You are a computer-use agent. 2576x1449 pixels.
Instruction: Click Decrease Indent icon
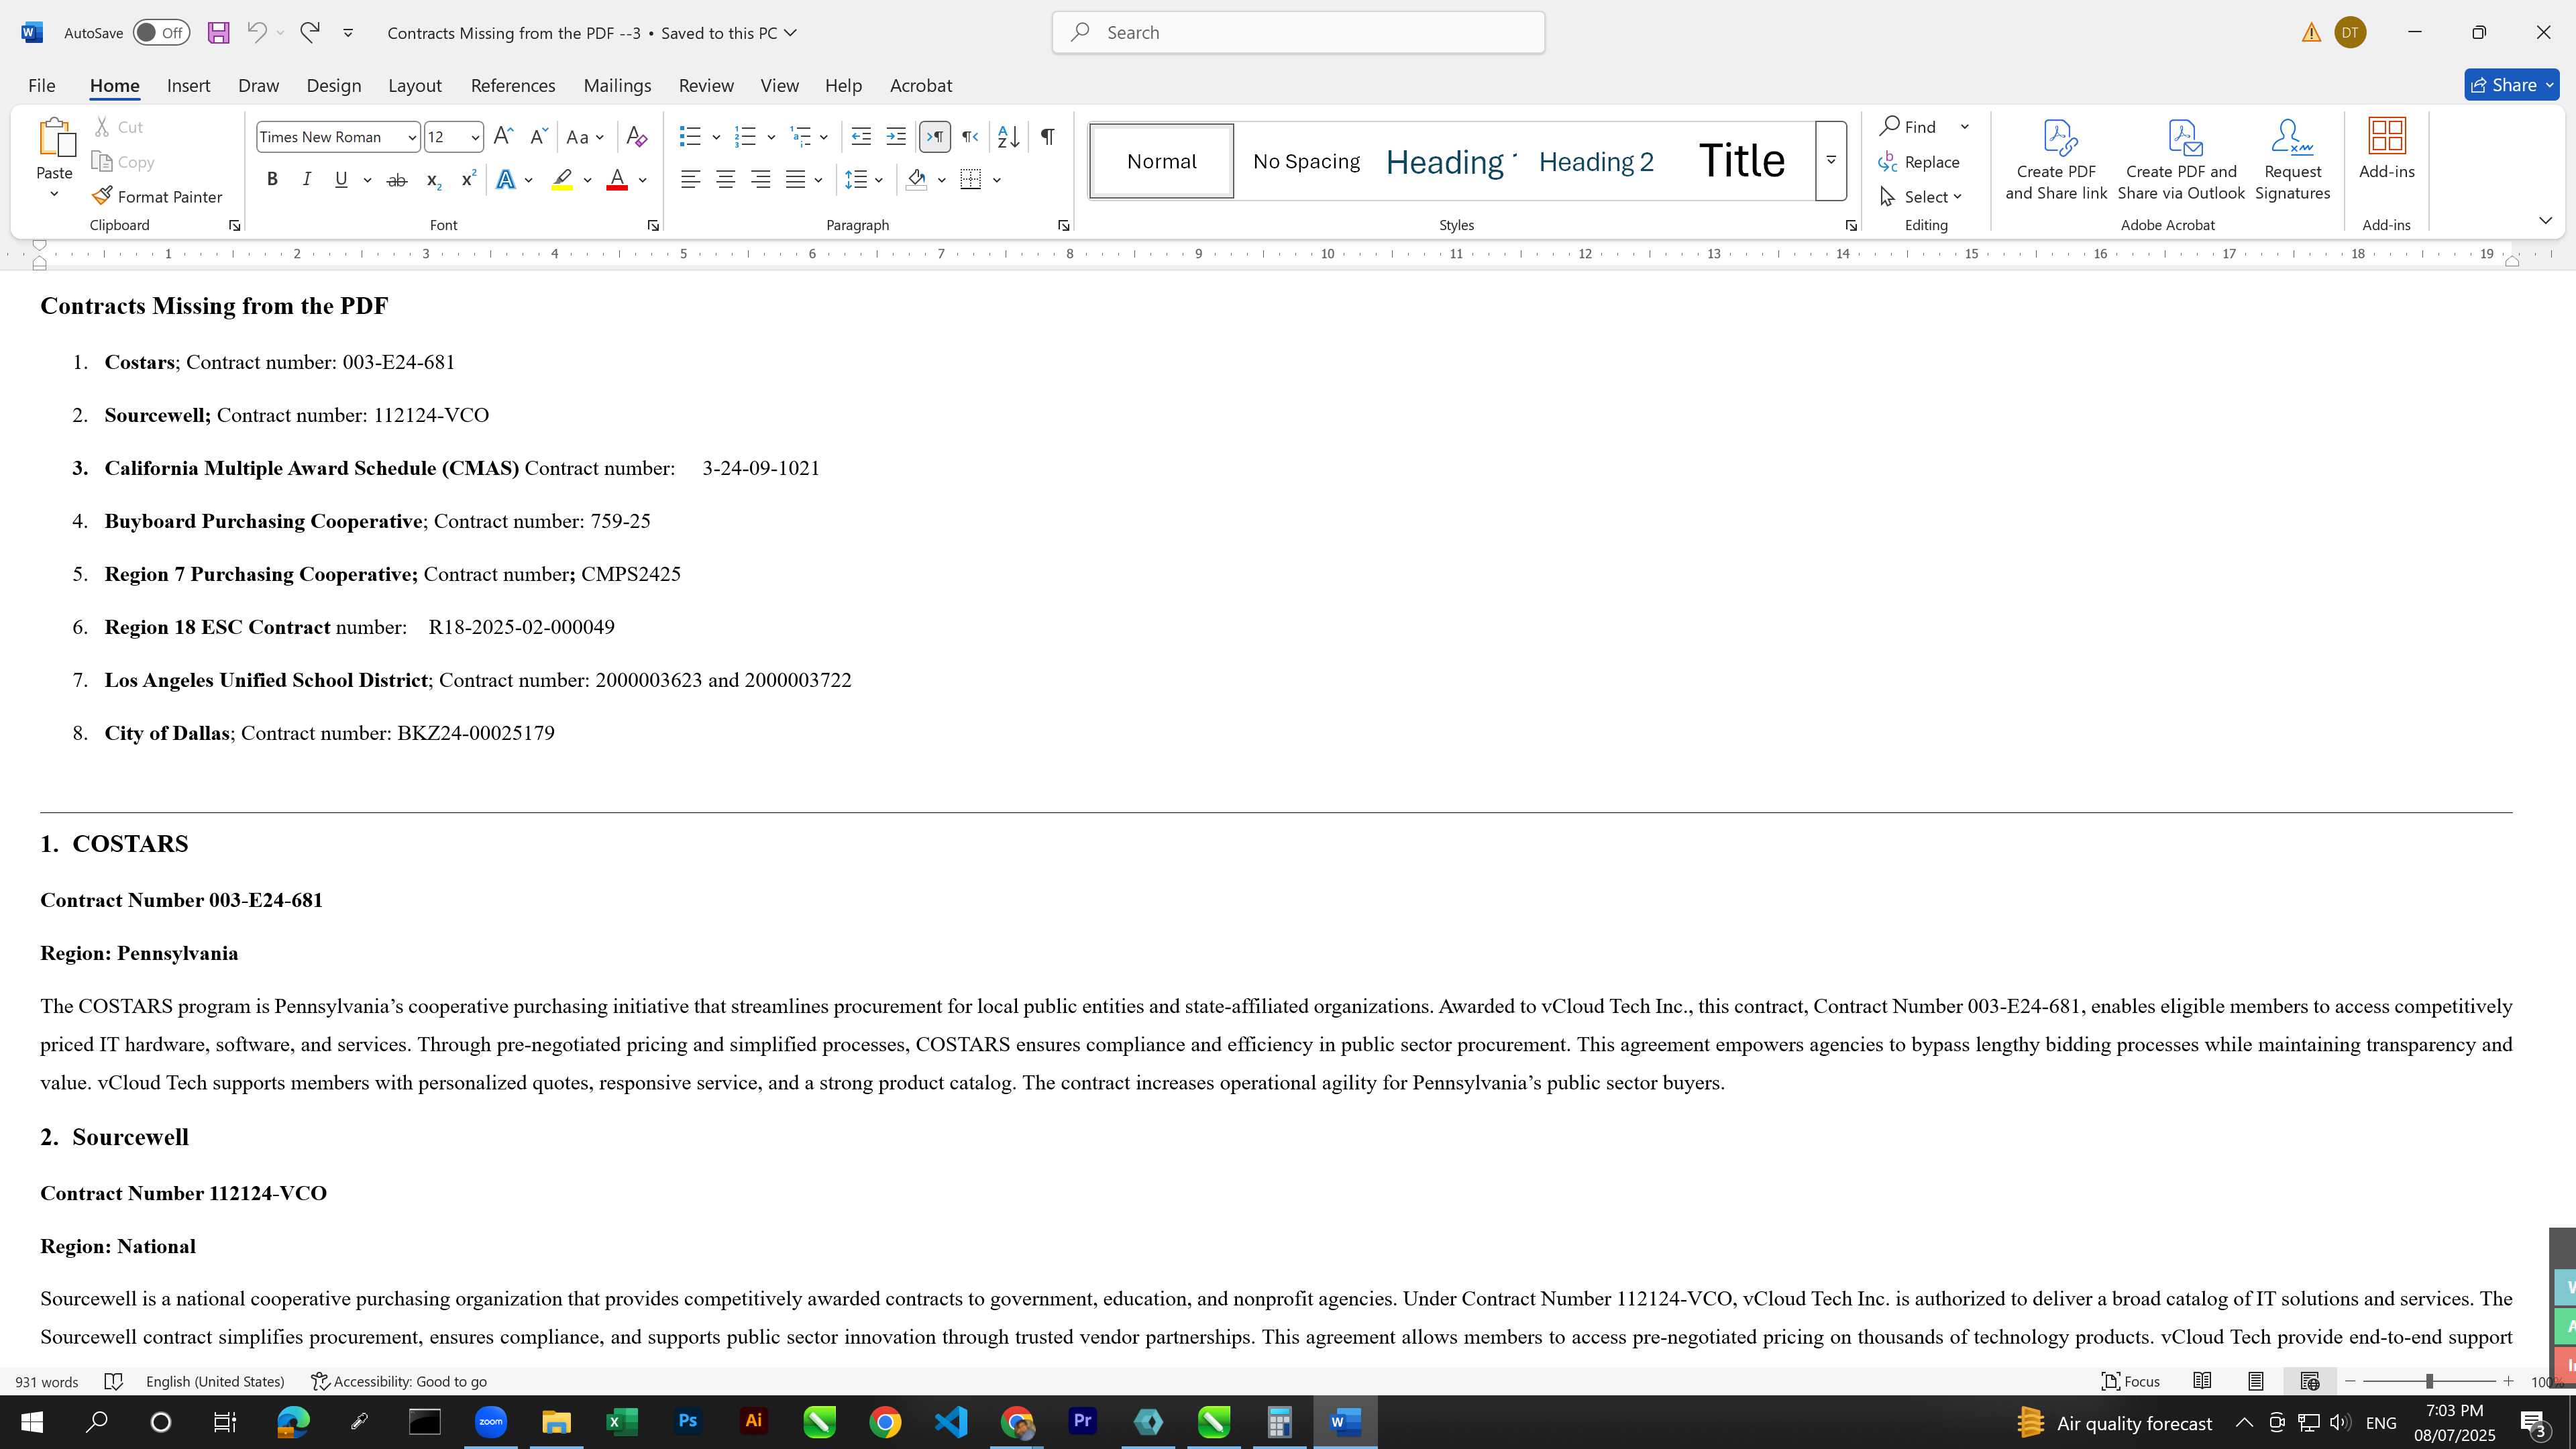tap(861, 137)
